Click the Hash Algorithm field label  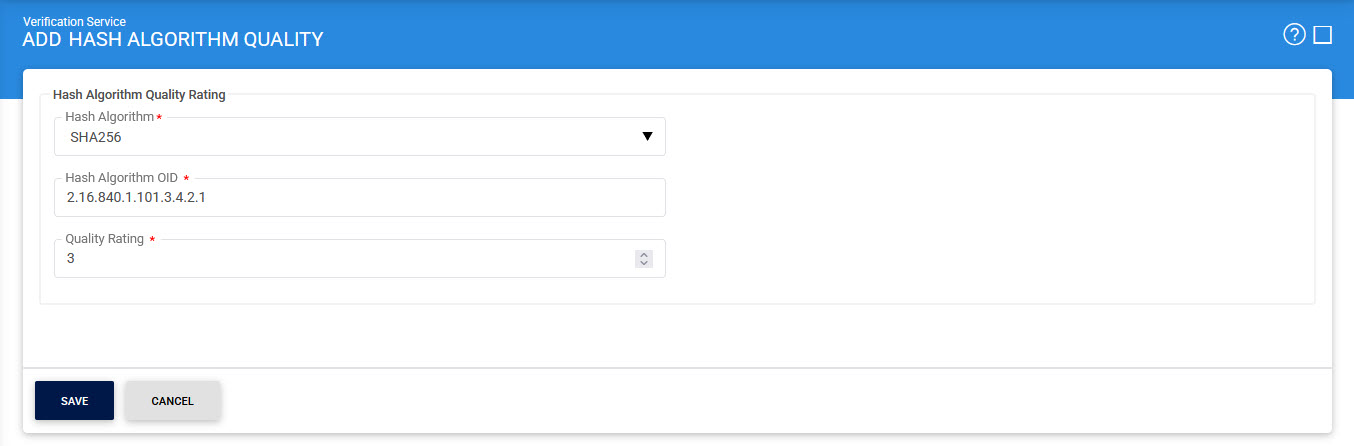pos(110,117)
